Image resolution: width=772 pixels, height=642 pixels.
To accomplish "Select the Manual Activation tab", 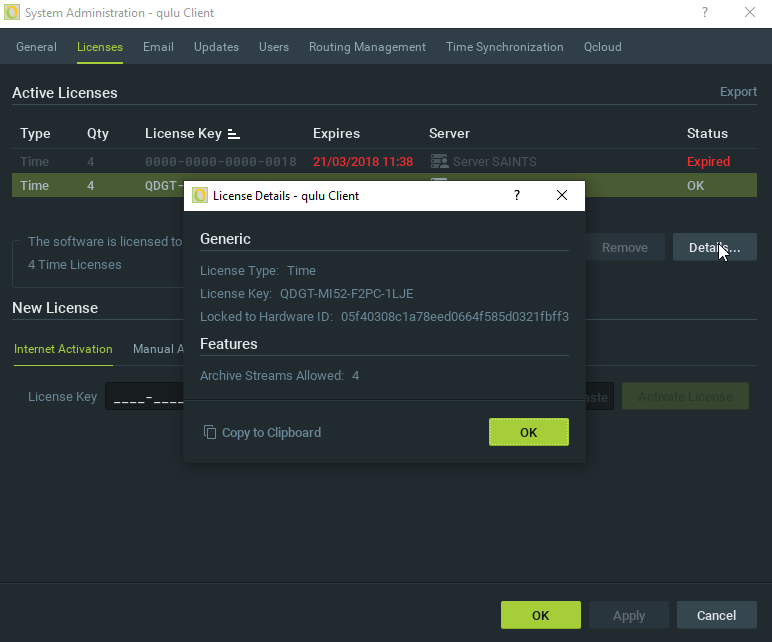I will point(158,349).
